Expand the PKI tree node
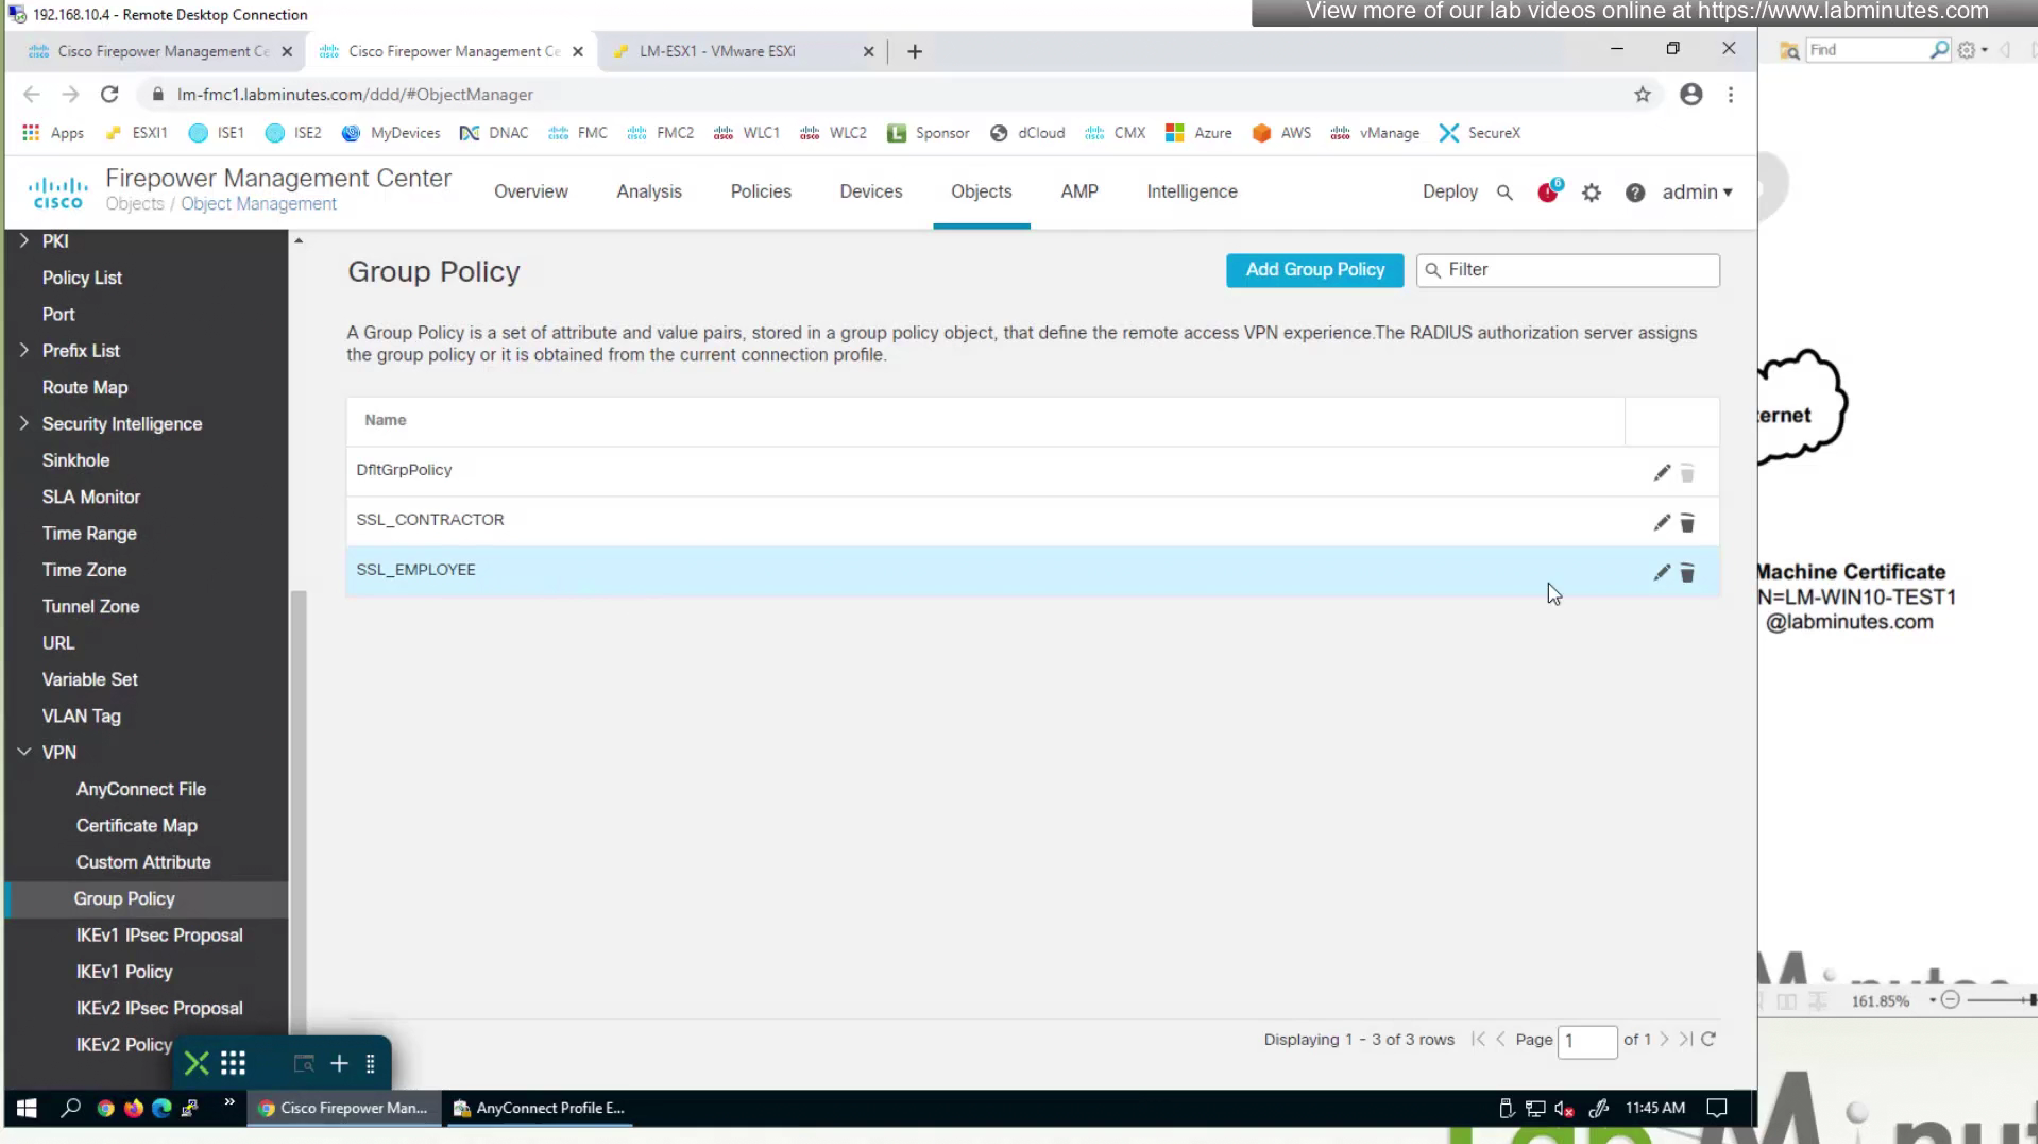 click(x=24, y=241)
